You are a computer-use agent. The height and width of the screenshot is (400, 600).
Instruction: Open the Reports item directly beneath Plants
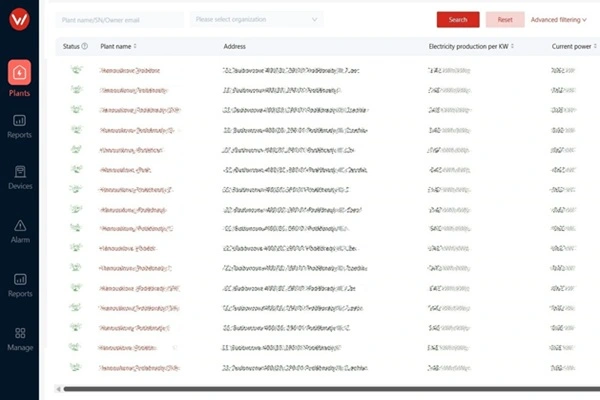[x=19, y=126]
